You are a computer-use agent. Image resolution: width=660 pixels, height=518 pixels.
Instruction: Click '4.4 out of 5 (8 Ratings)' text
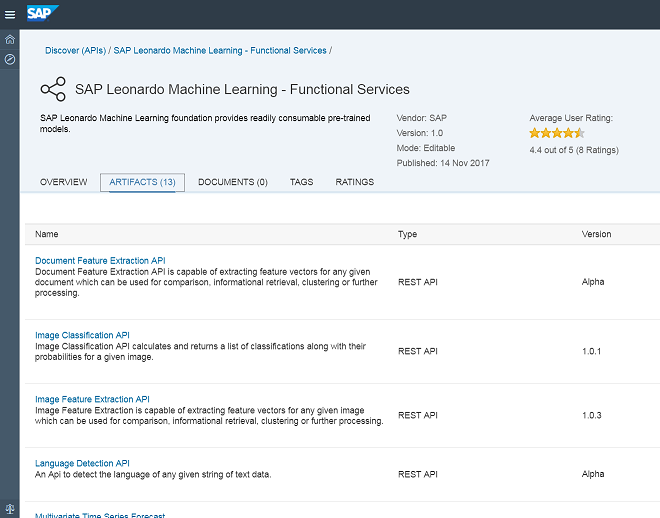coord(574,150)
